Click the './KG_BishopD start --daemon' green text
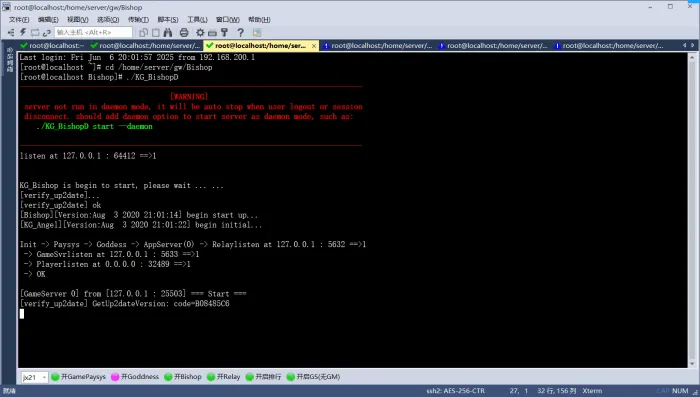The height and width of the screenshot is (397, 700). pos(95,126)
